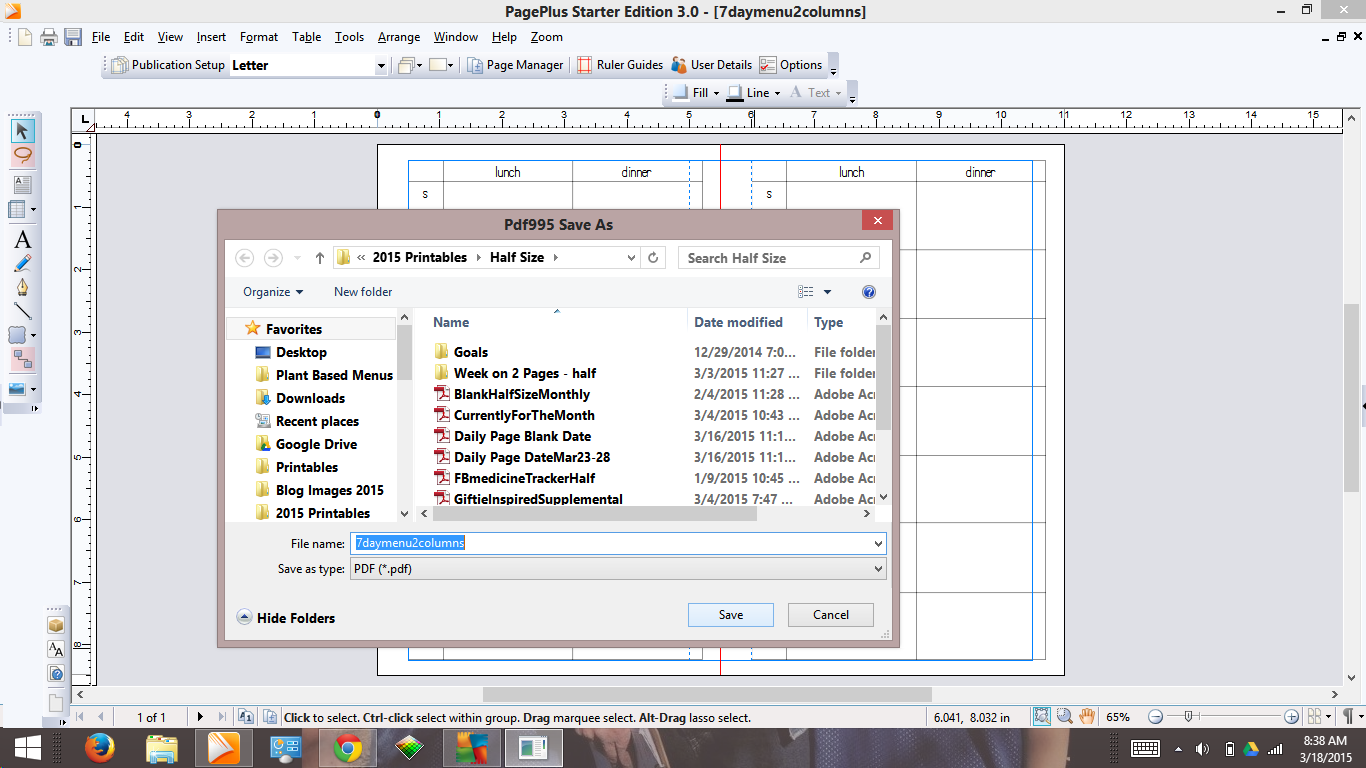Launch Firefox from the taskbar
This screenshot has width=1366, height=768.
click(100, 747)
